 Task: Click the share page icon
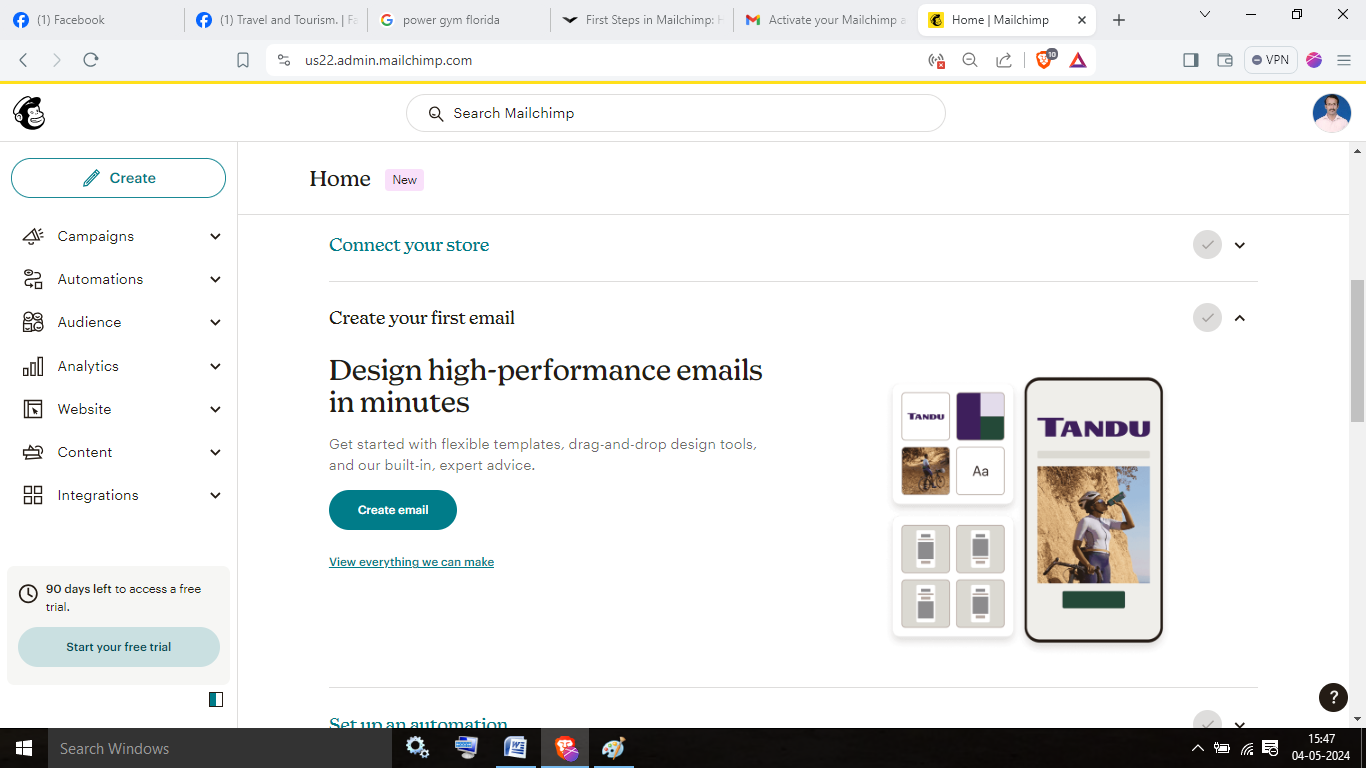point(1004,60)
